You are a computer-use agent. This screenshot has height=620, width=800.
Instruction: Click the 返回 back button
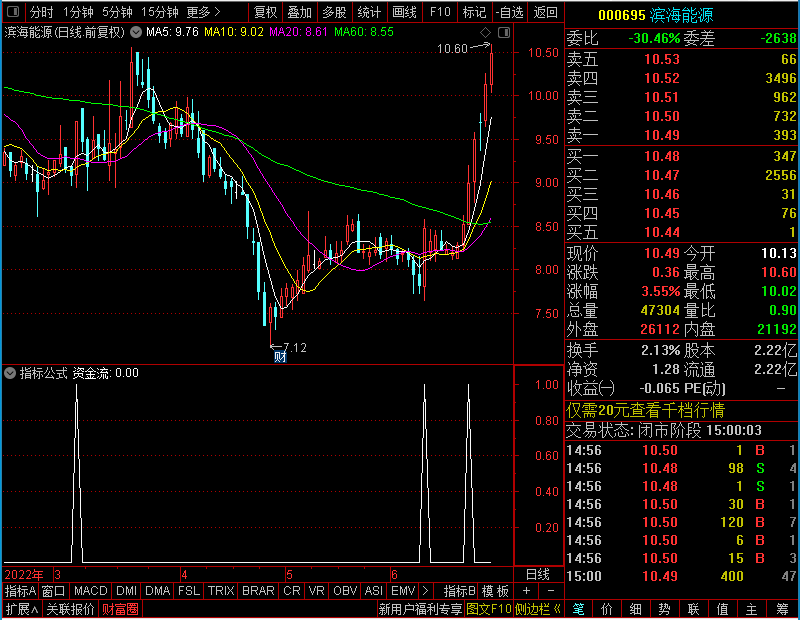545,12
